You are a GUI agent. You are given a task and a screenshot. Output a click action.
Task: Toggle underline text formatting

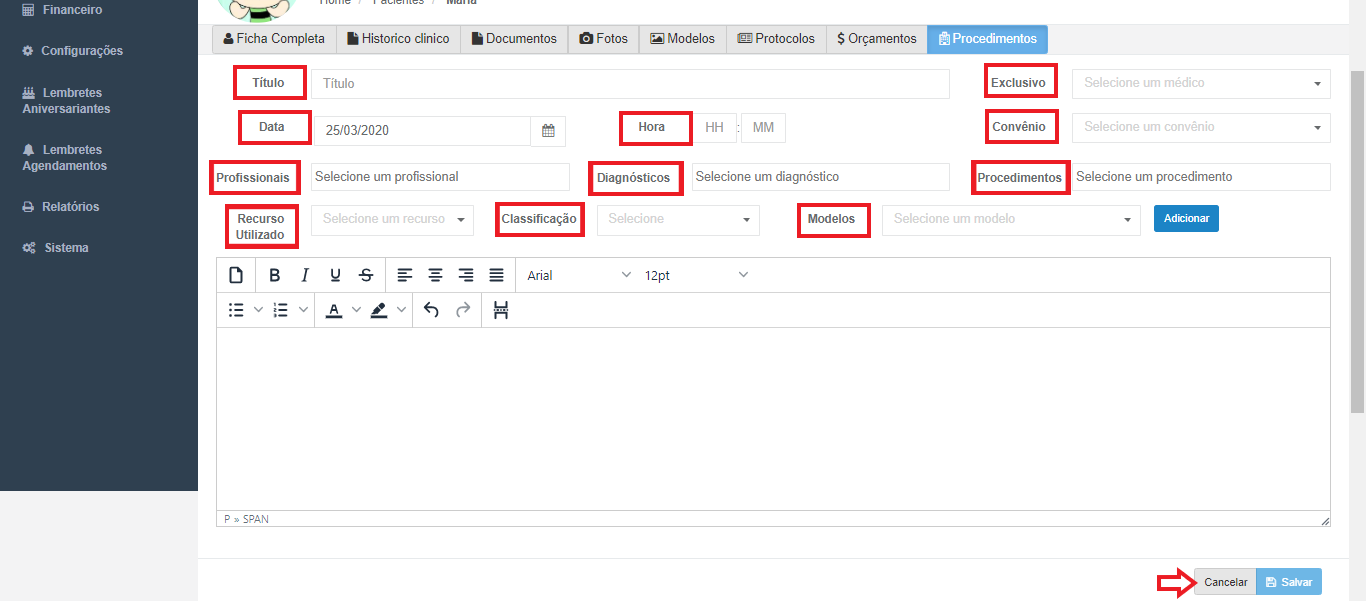tap(335, 275)
